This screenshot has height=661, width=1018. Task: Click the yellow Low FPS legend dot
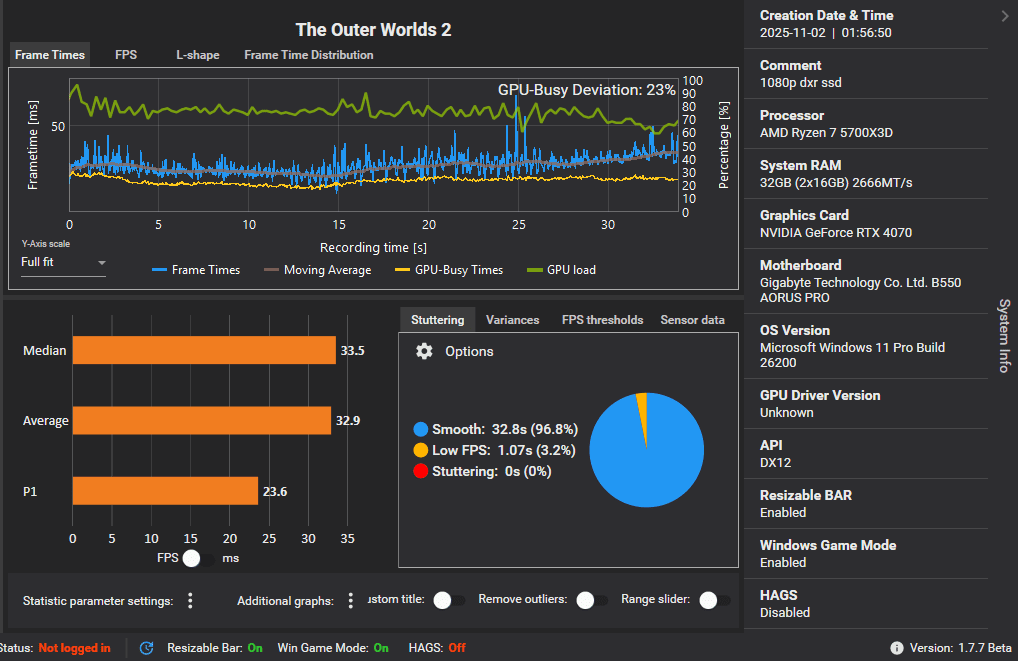421,450
